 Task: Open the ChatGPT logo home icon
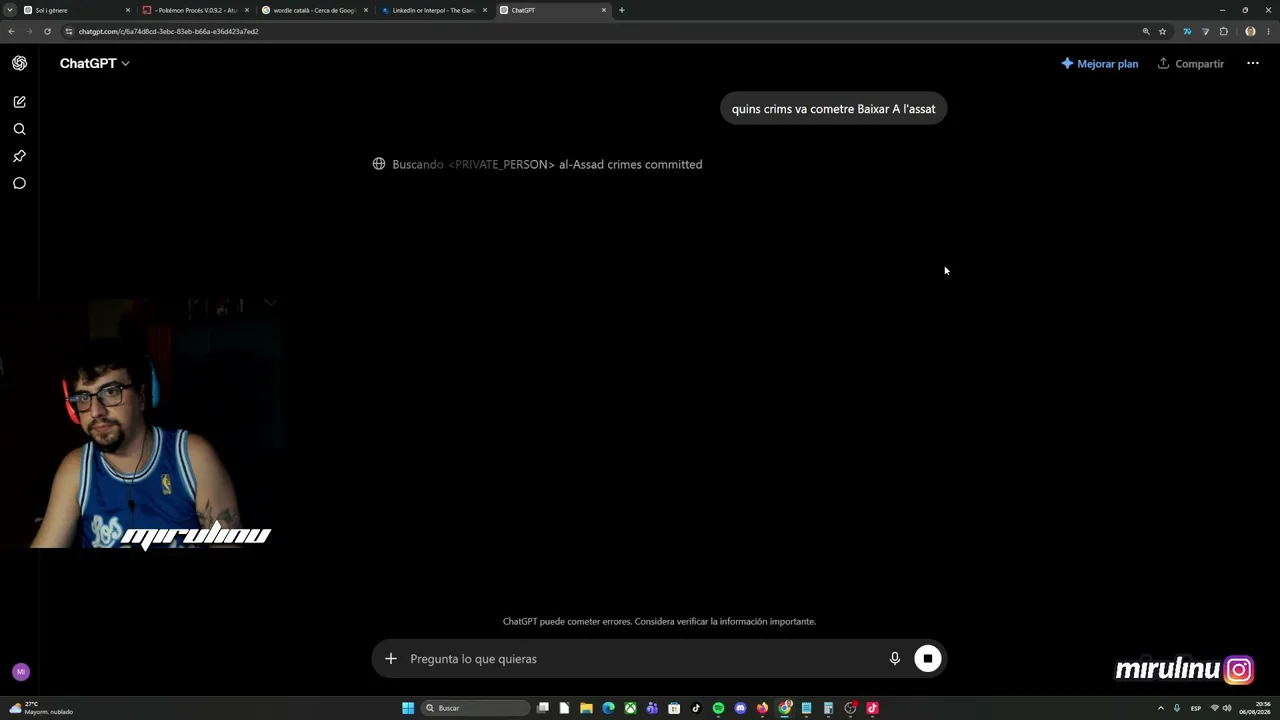(19, 63)
